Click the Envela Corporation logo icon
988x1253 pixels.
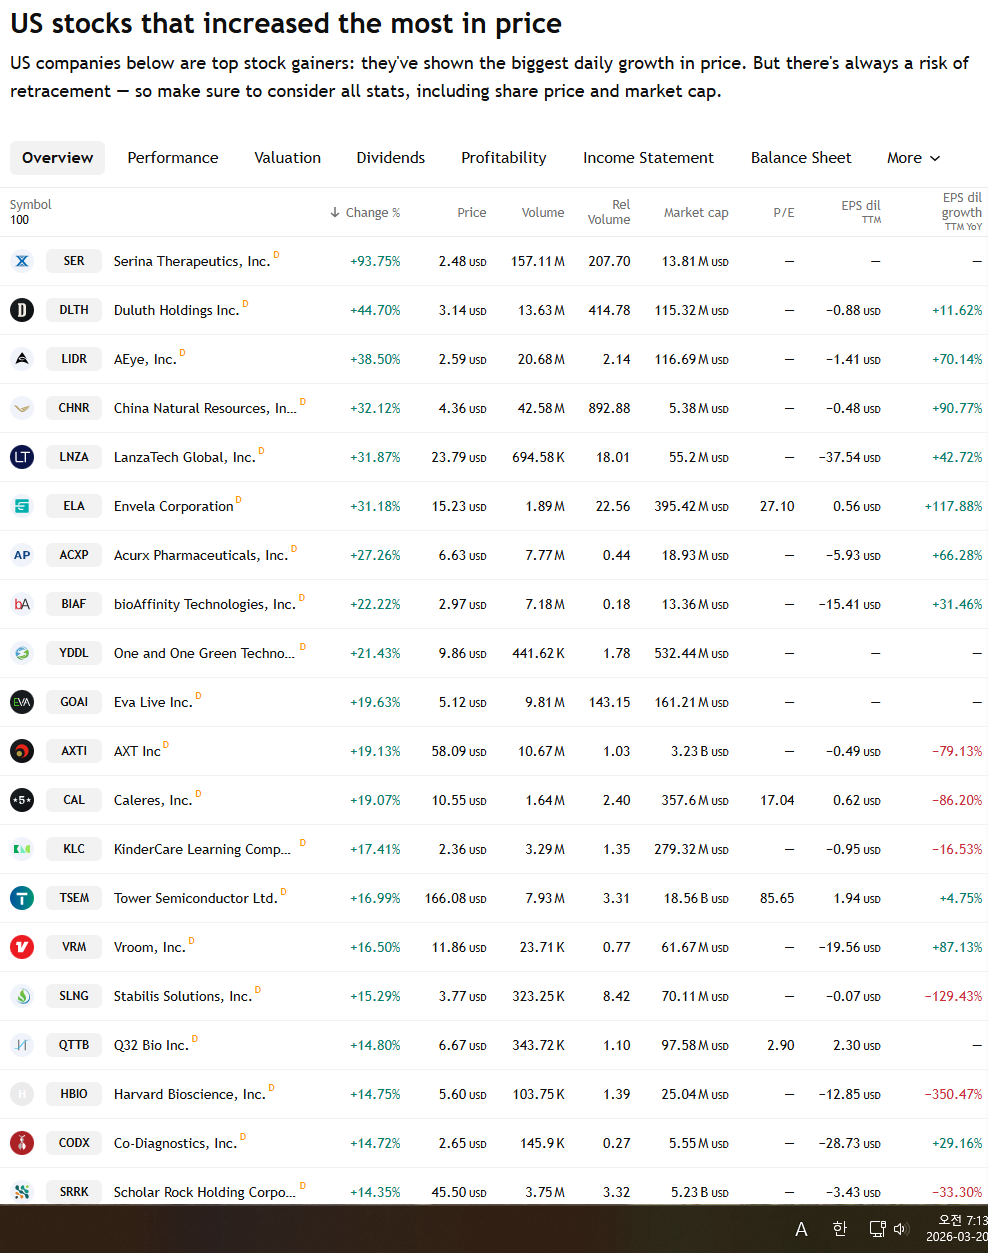pyautogui.click(x=22, y=506)
